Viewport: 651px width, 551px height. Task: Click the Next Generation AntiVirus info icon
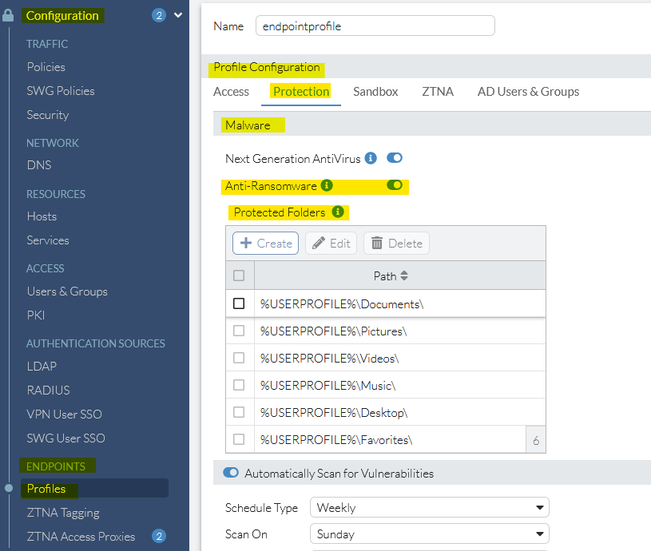371,158
